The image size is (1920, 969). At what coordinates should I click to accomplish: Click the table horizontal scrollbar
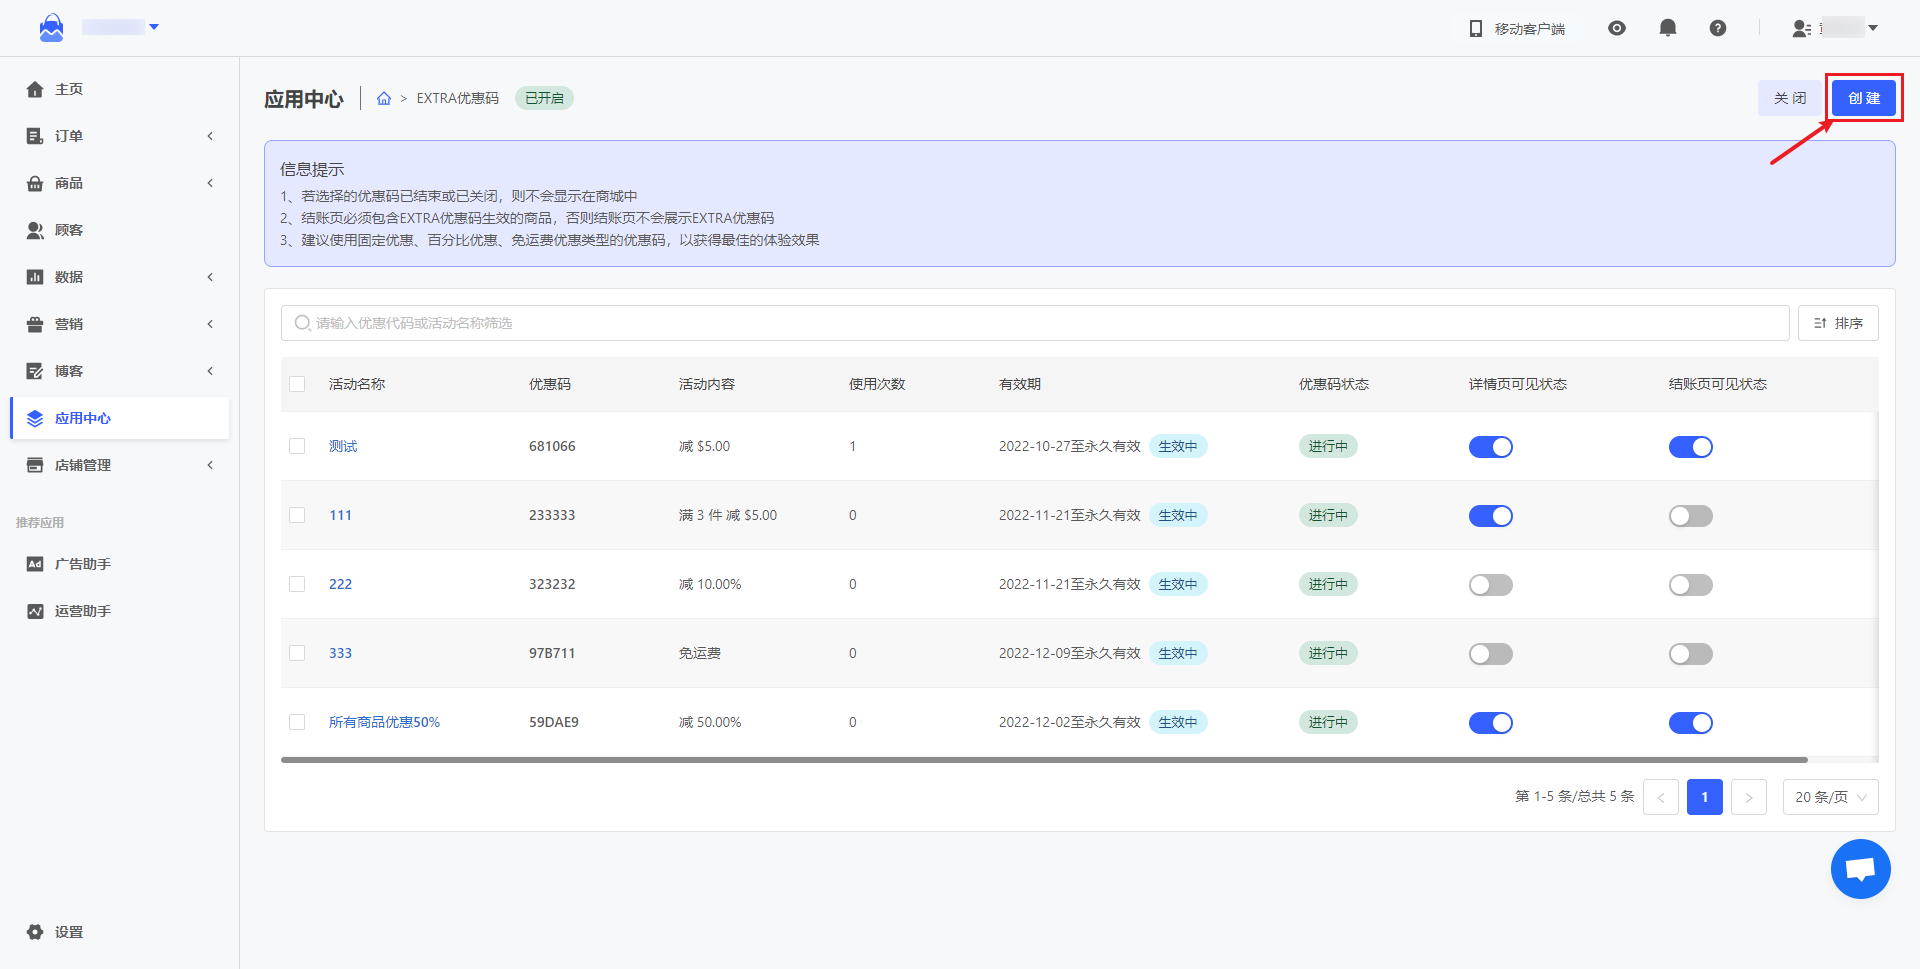(x=1044, y=760)
